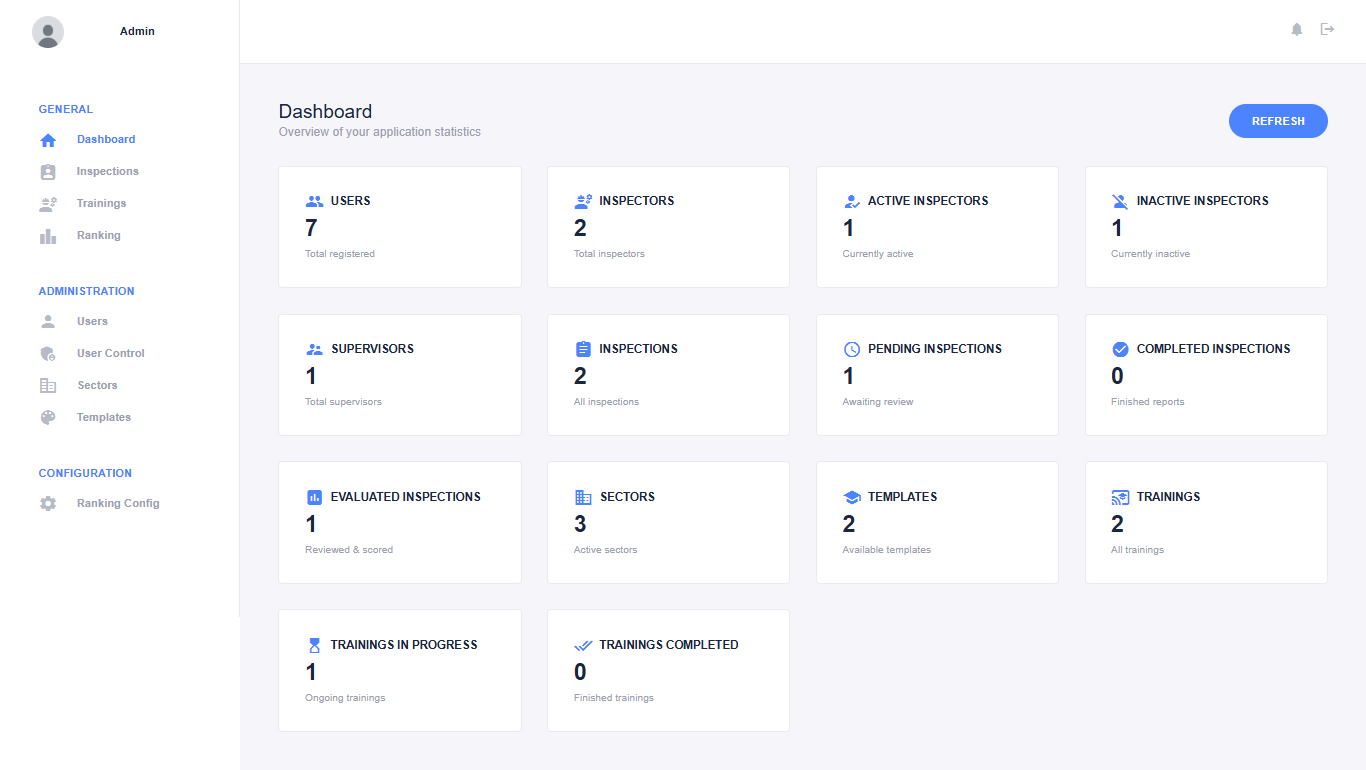
Task: Click the hourglass icon on Trainings In Progress
Action: [x=314, y=645]
